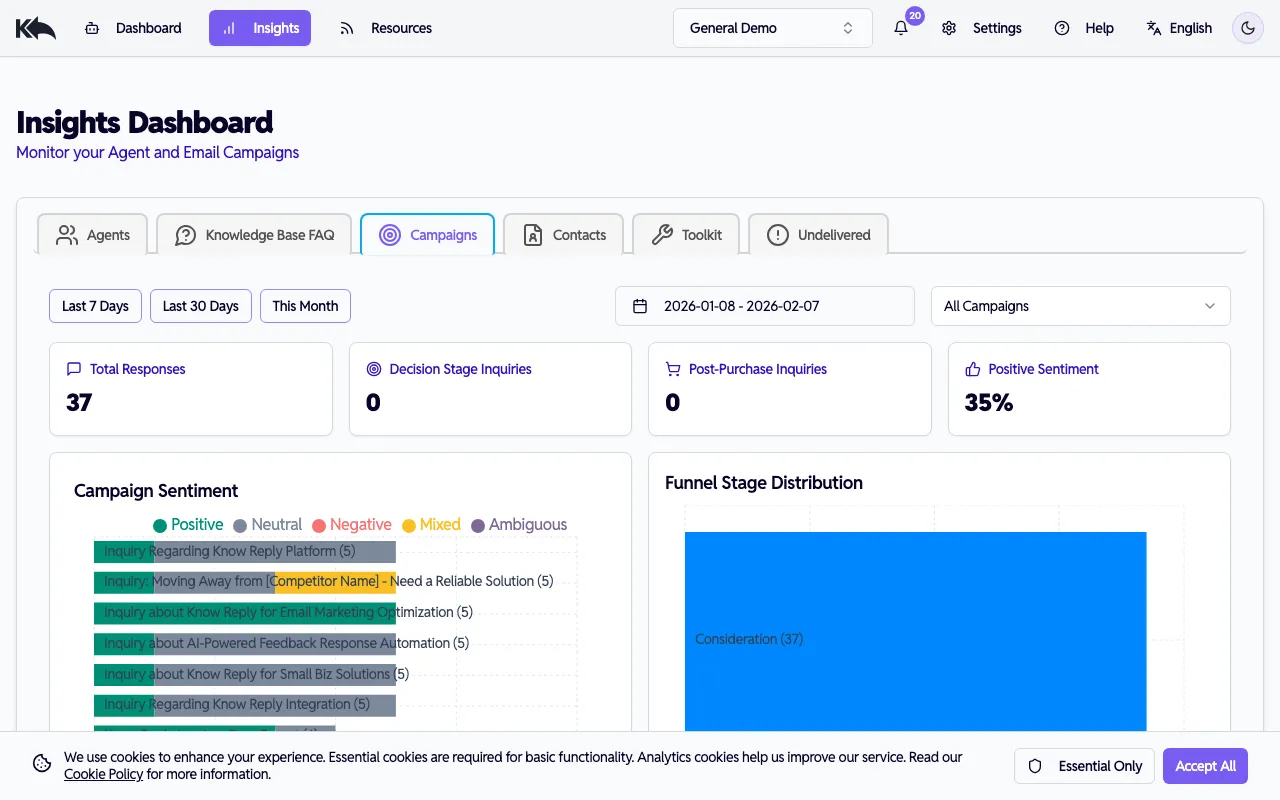Click the Know Reply logo
This screenshot has height=800, width=1280.
pos(35,27)
